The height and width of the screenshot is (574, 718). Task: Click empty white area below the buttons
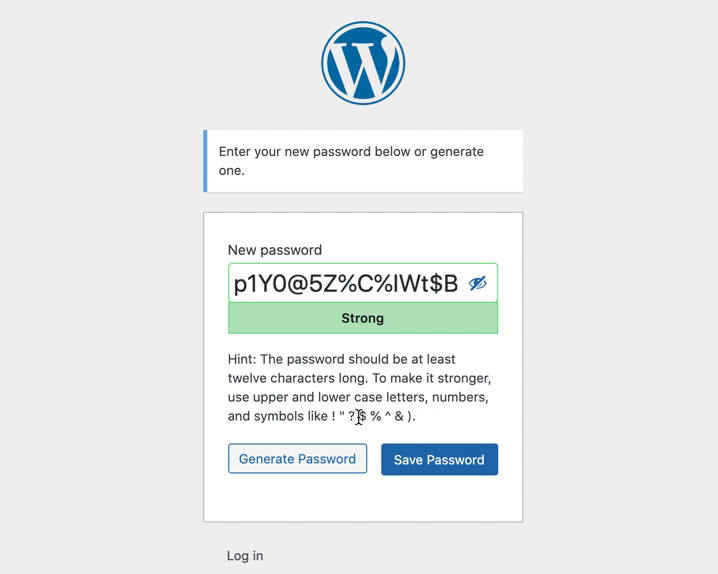click(363, 499)
